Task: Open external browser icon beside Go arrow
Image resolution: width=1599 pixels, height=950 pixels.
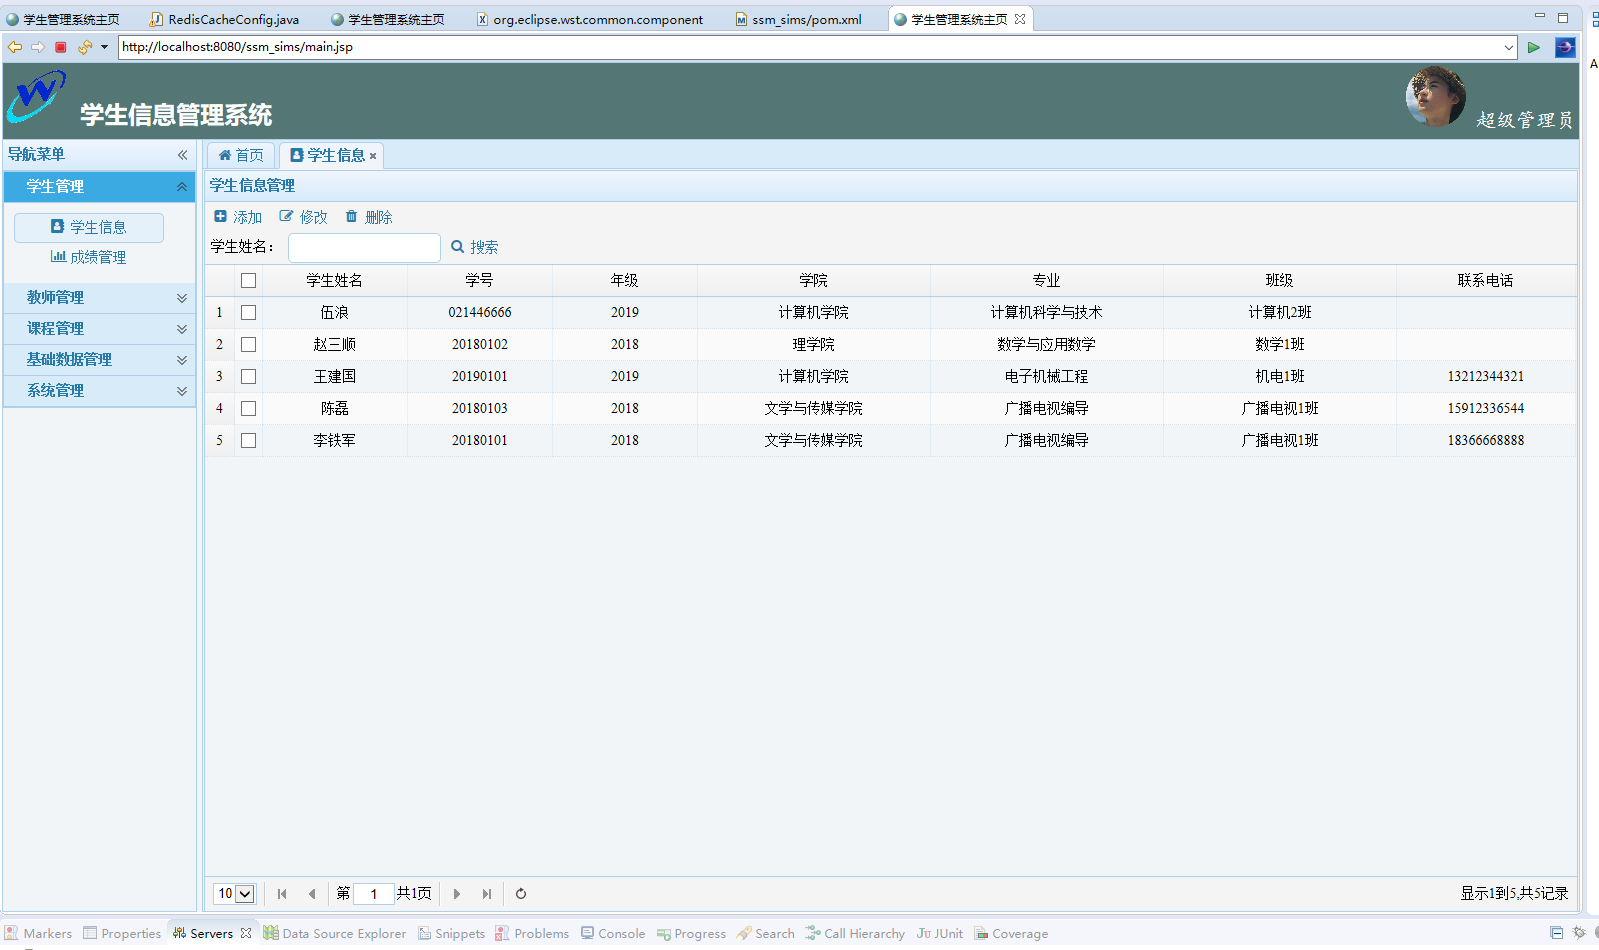Action: coord(1565,47)
